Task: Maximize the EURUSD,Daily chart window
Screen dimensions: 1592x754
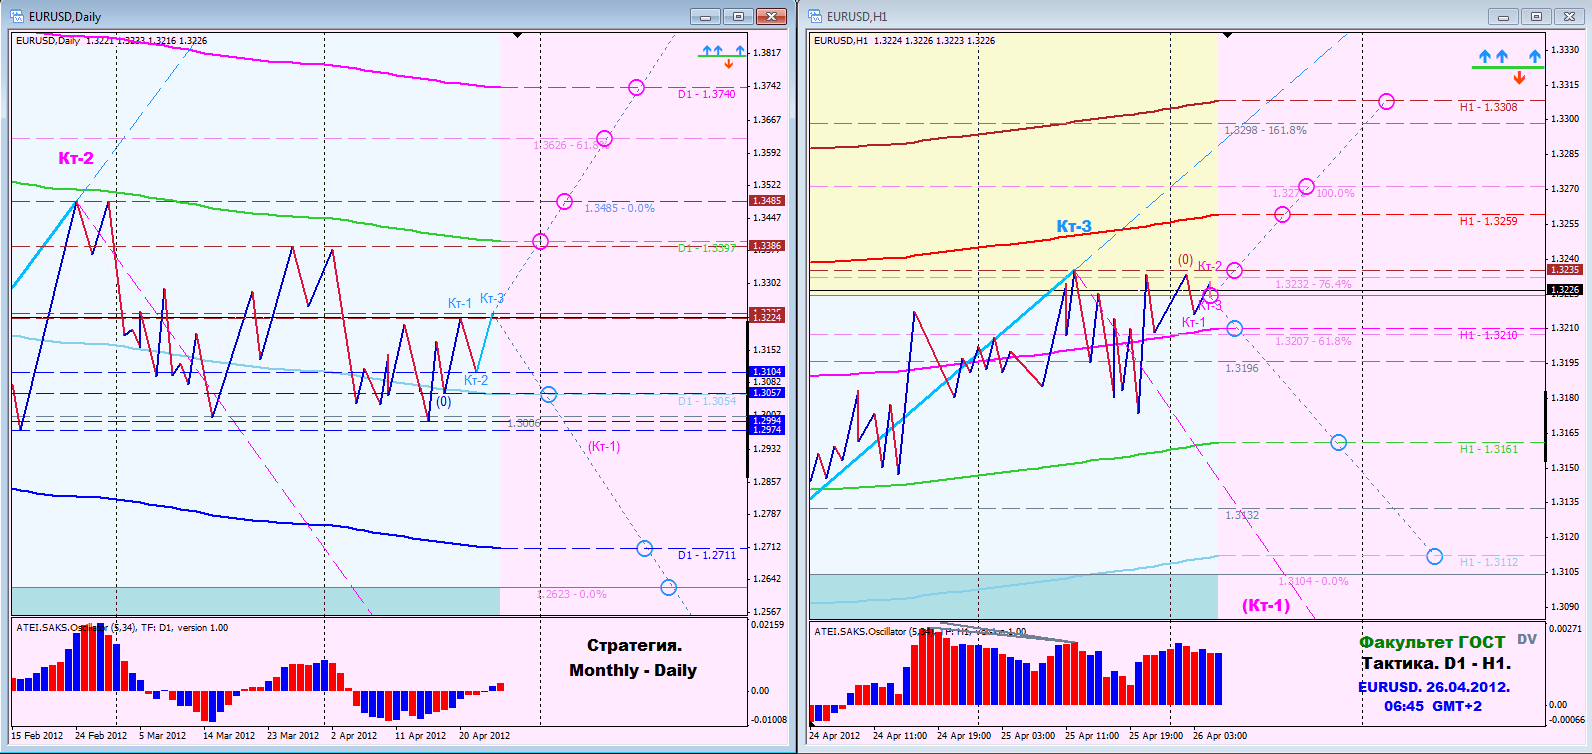Action: tap(738, 17)
